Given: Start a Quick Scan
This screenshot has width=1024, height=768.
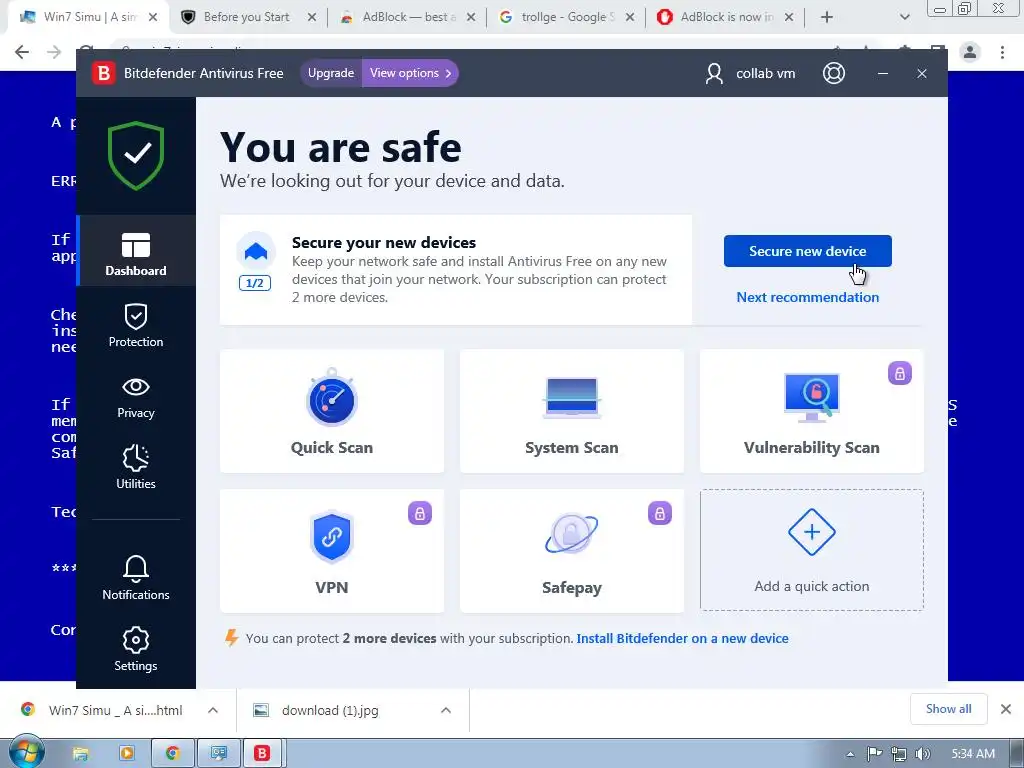Looking at the screenshot, I should click(x=332, y=411).
